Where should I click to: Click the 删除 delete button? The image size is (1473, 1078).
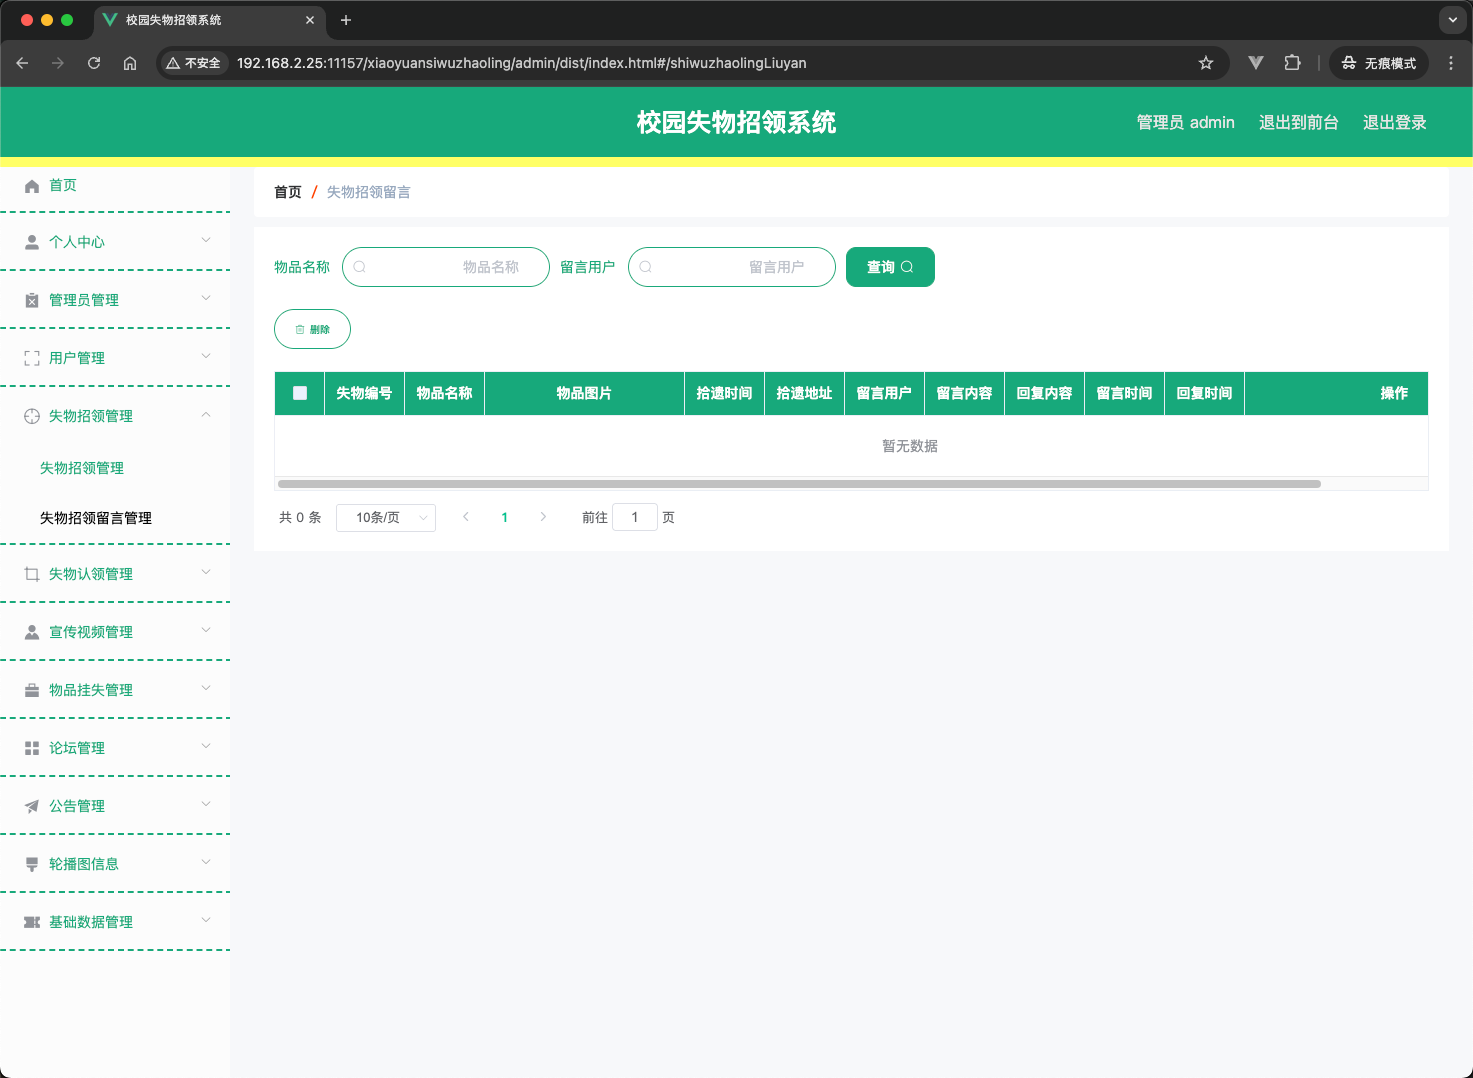(x=312, y=329)
